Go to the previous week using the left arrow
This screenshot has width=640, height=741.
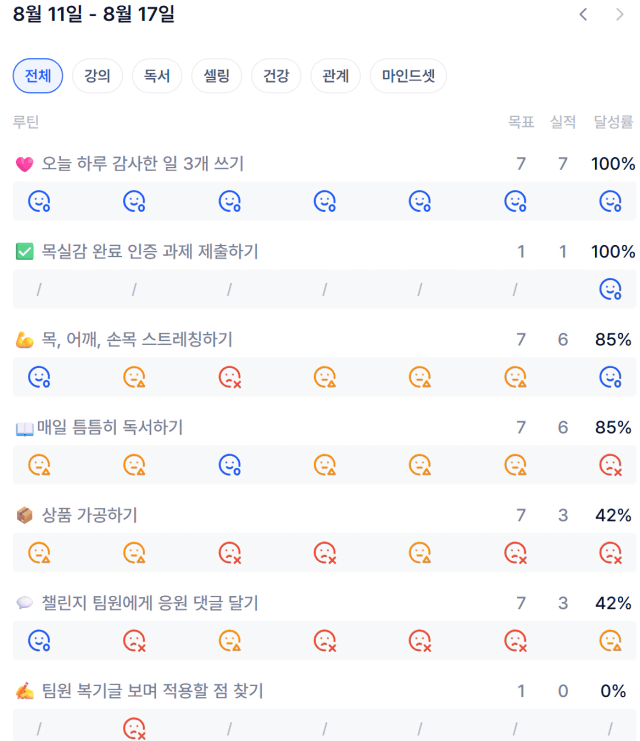click(583, 15)
